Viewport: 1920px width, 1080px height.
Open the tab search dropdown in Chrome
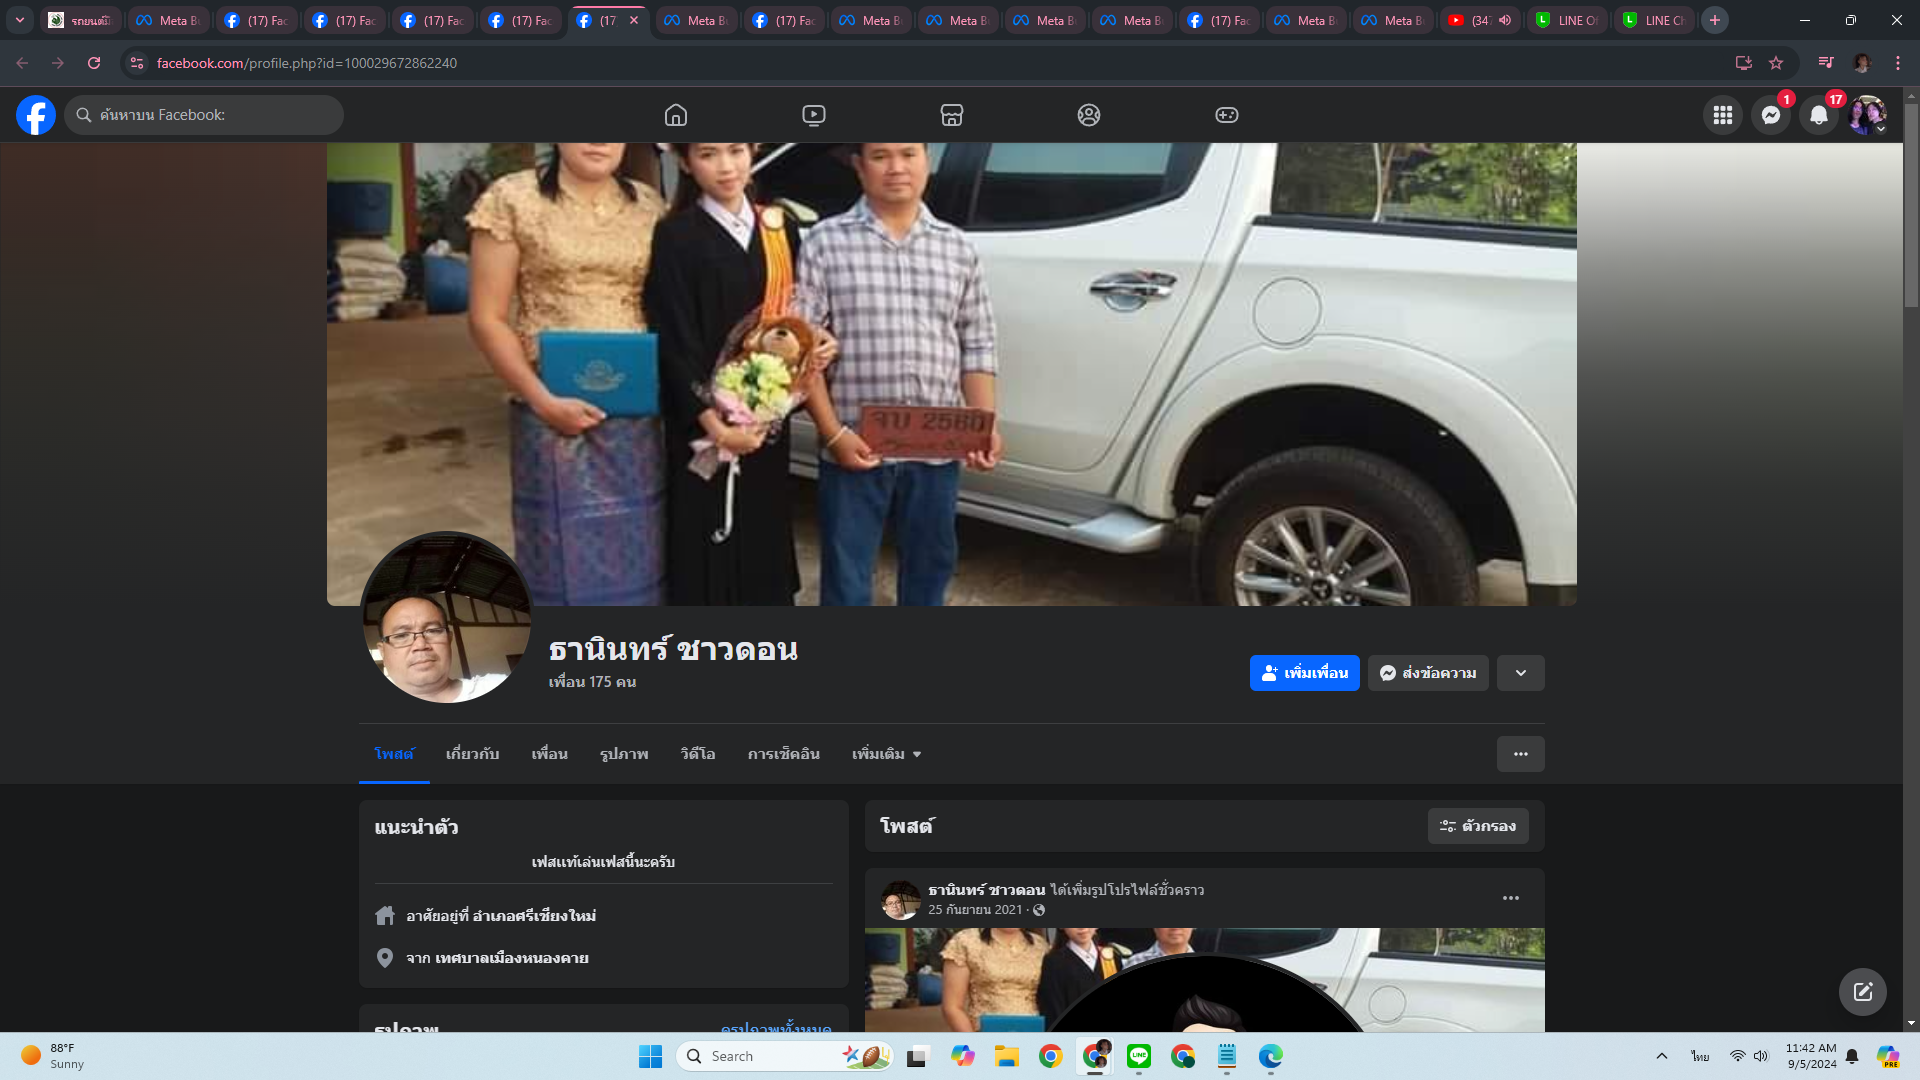coord(19,20)
